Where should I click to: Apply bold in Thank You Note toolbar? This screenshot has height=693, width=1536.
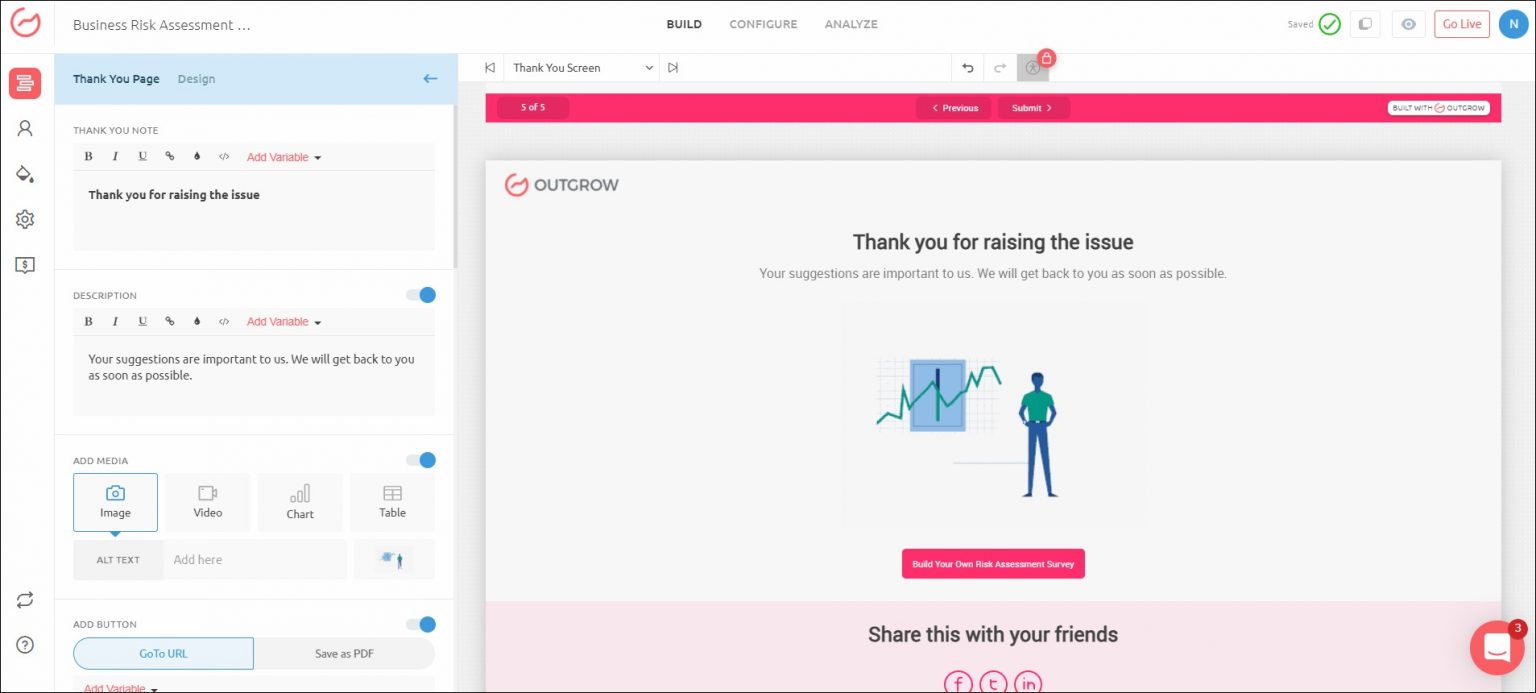click(x=88, y=157)
